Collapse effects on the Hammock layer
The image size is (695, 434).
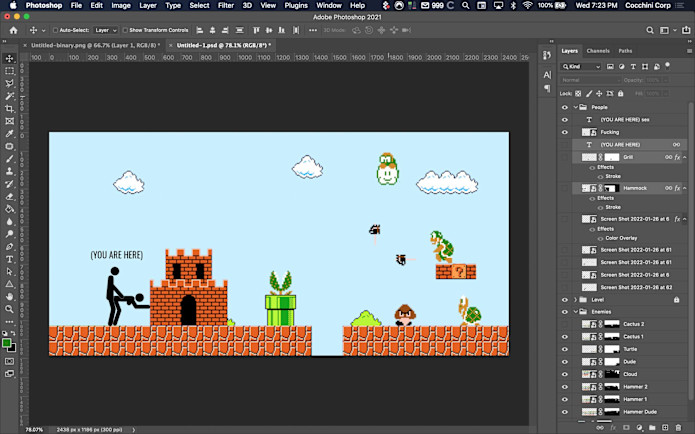[685, 188]
